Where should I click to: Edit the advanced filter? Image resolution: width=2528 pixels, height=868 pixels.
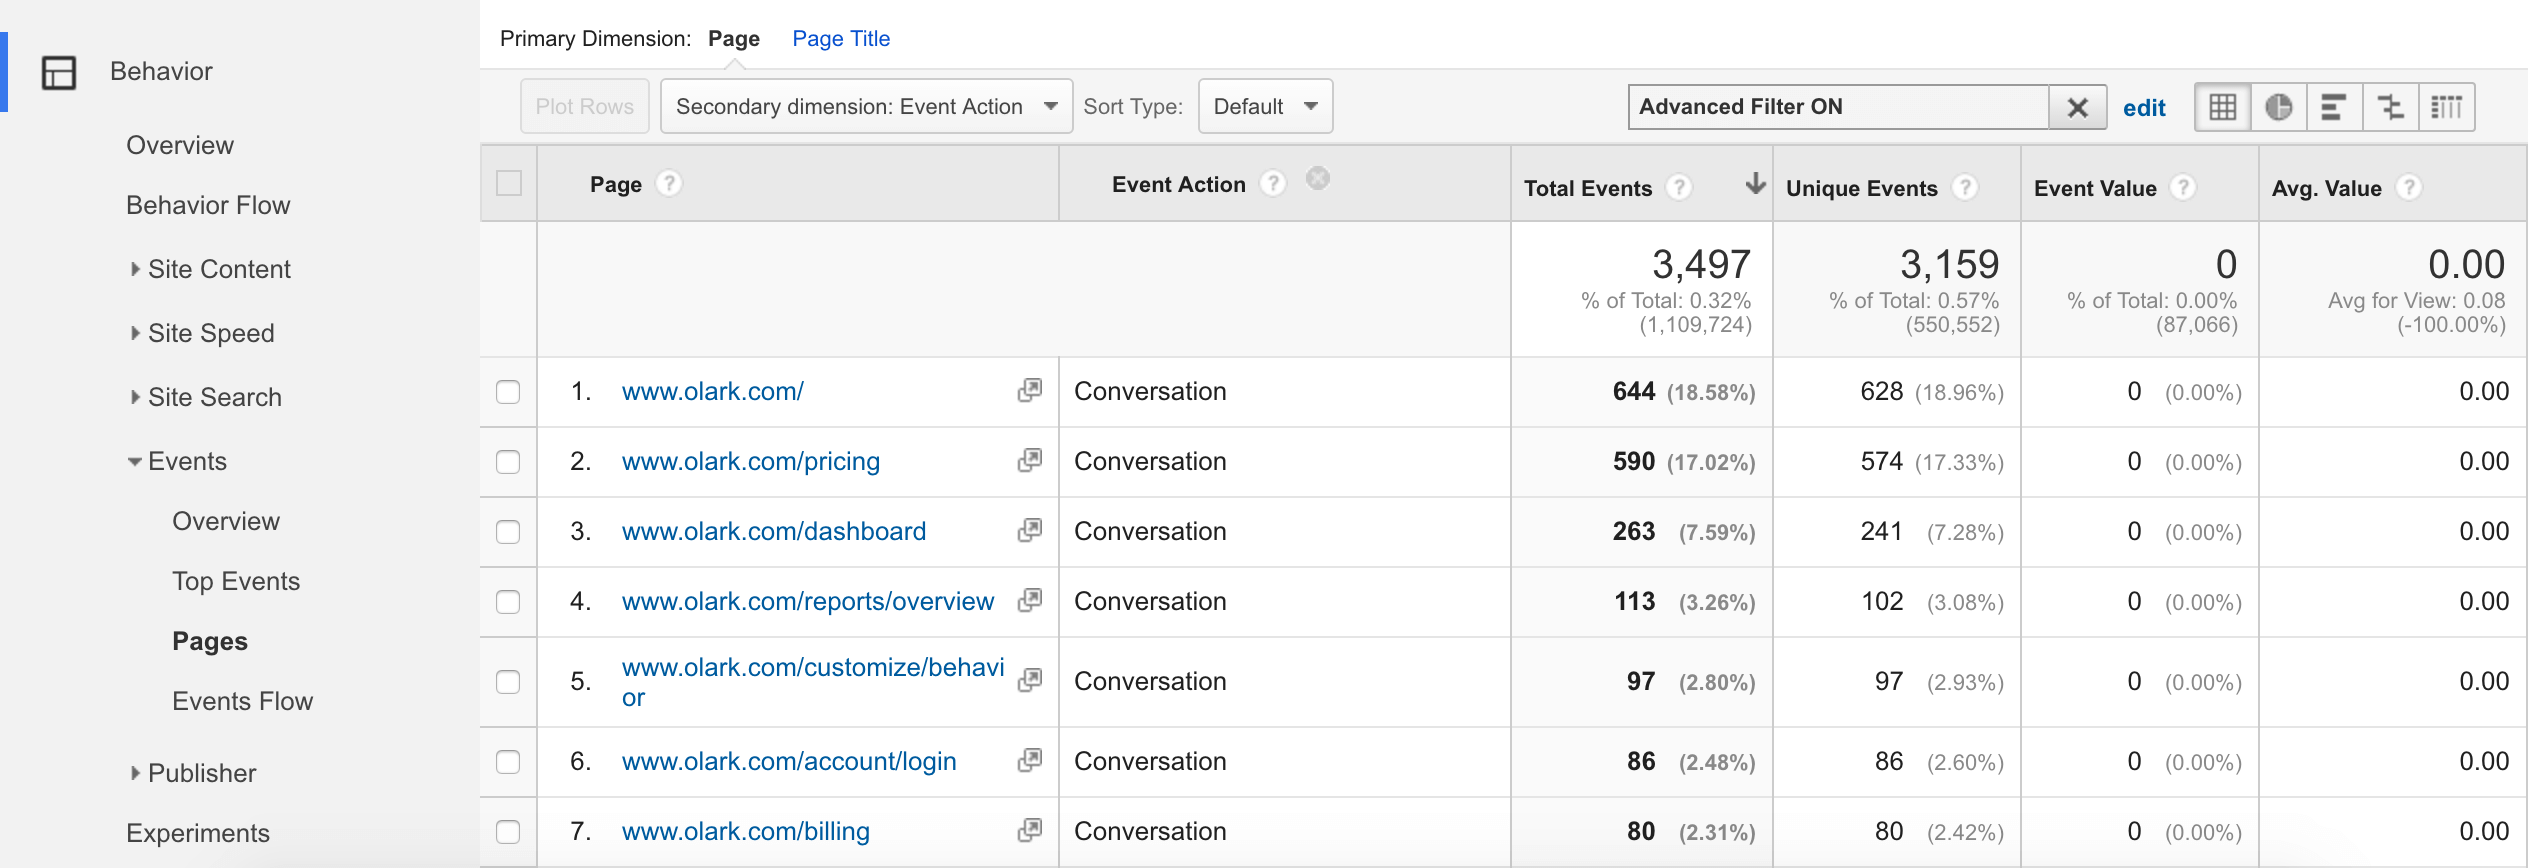click(2143, 108)
